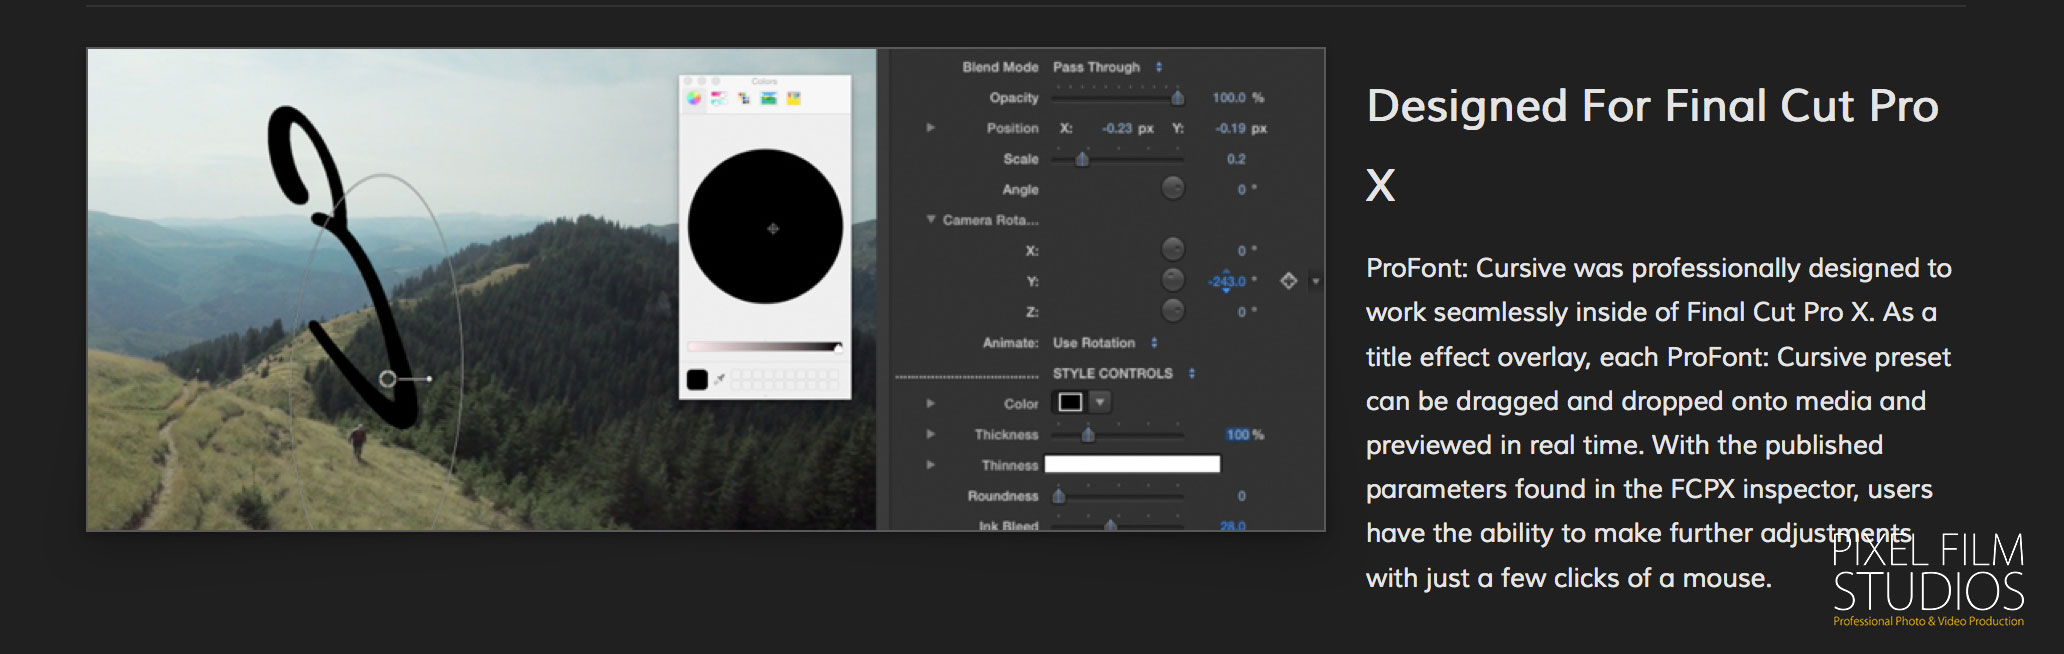The image size is (2064, 654).
Task: Click the Roundness slider handle
Action: coord(1058,495)
